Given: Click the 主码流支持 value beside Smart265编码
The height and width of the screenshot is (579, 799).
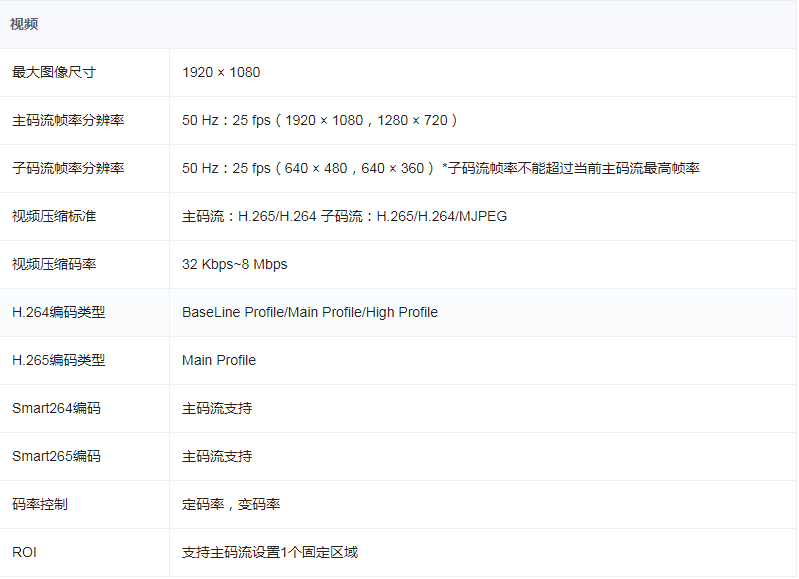Looking at the screenshot, I should pos(217,456).
